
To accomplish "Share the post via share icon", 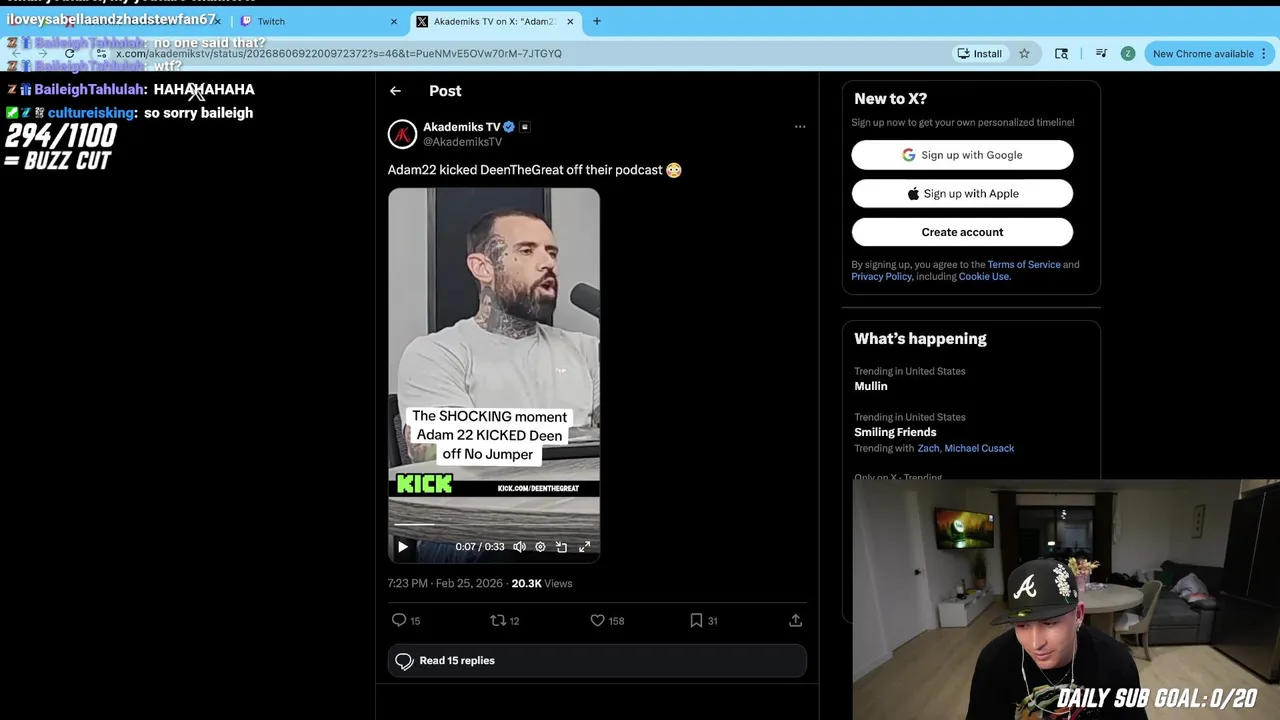I will click(796, 620).
